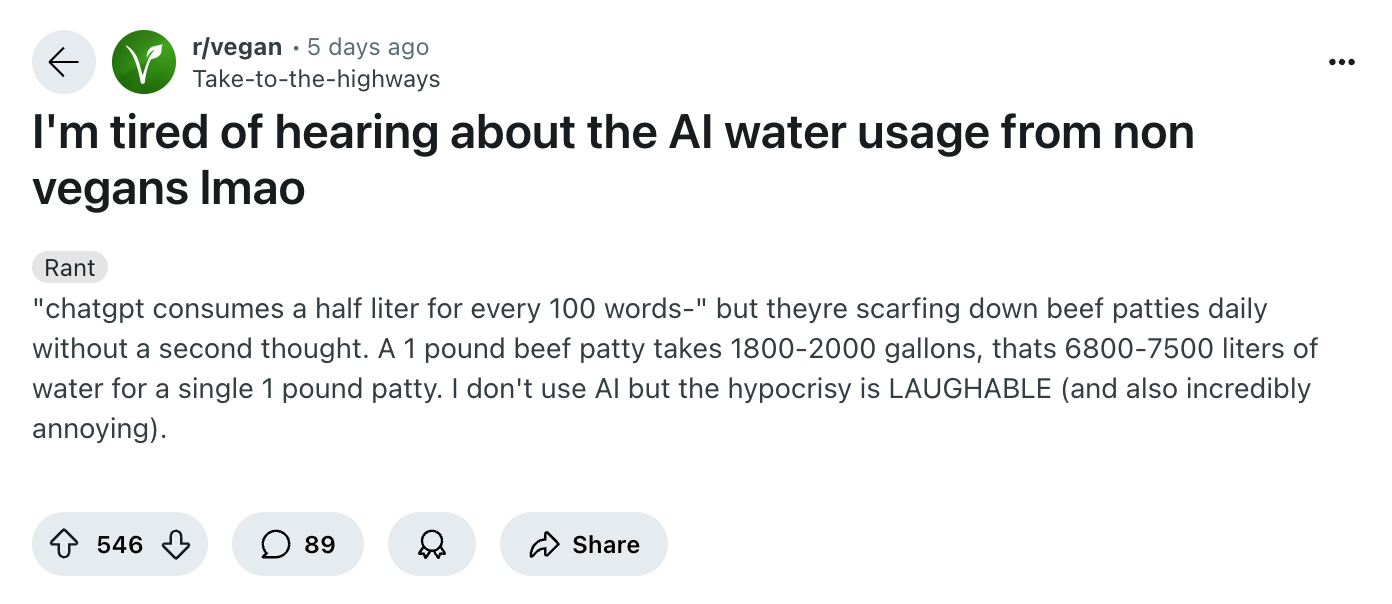Click the comment speech bubble icon
Screen dimensions: 1392x604
(274, 544)
